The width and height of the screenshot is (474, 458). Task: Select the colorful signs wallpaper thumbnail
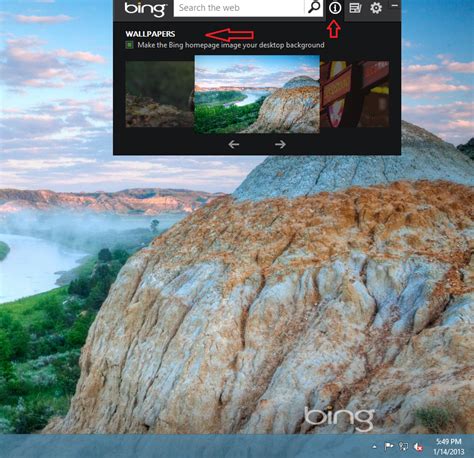[355, 94]
